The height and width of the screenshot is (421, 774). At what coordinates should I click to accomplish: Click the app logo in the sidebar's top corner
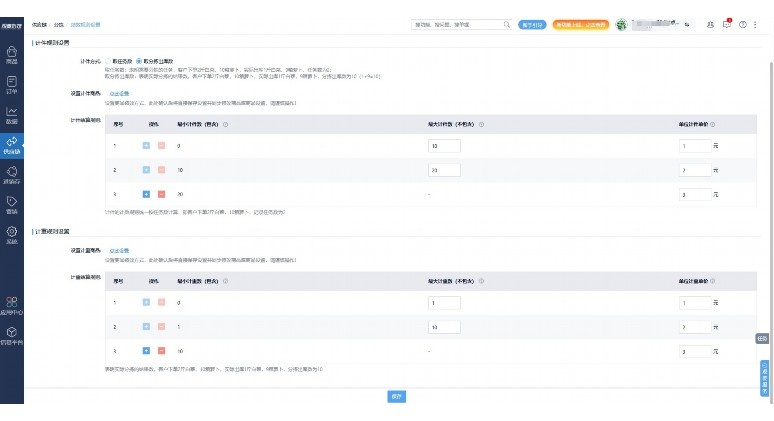click(11, 26)
